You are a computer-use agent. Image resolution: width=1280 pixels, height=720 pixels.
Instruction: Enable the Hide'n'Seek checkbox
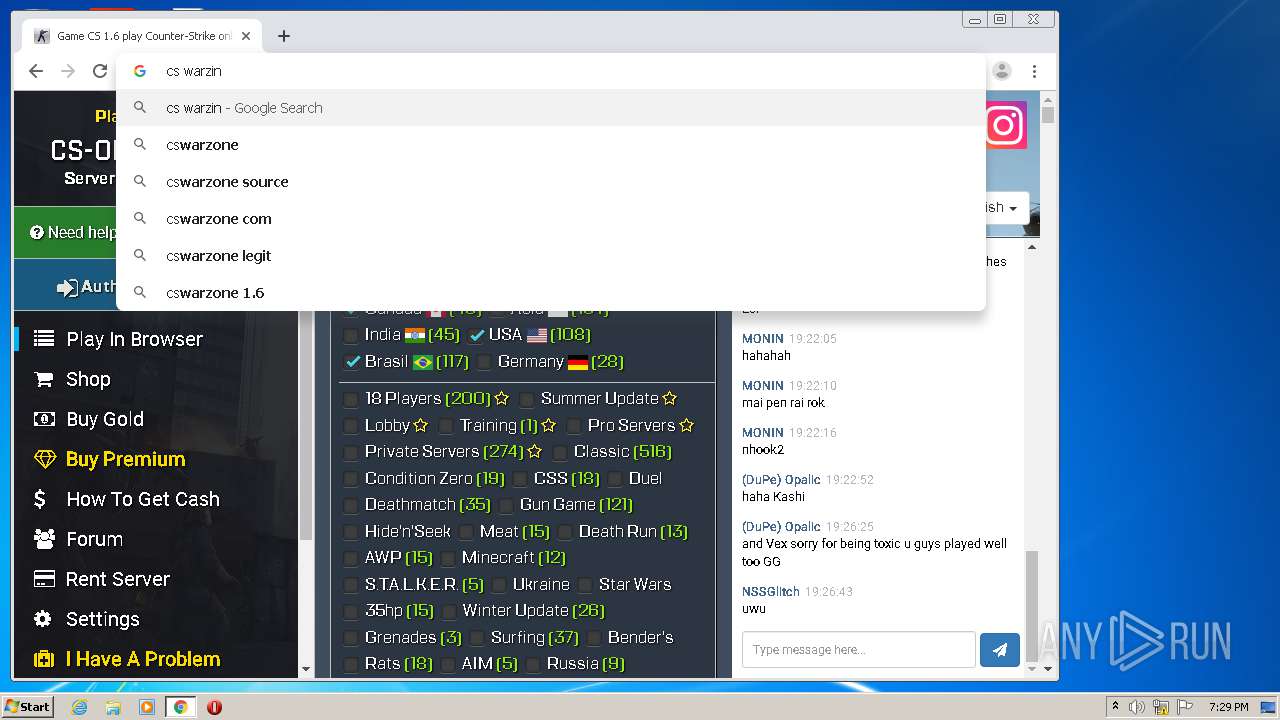point(351,532)
